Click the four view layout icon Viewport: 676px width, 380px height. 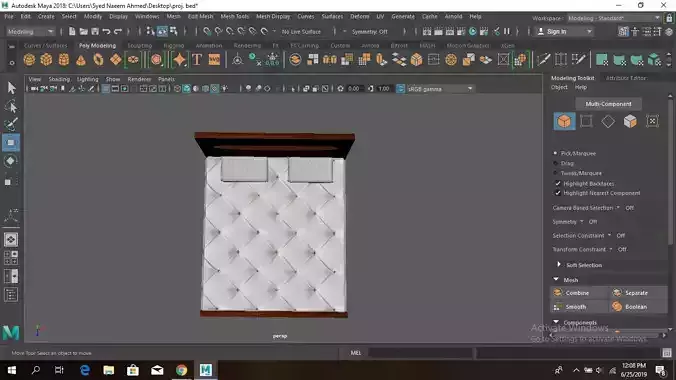pyautogui.click(x=11, y=258)
